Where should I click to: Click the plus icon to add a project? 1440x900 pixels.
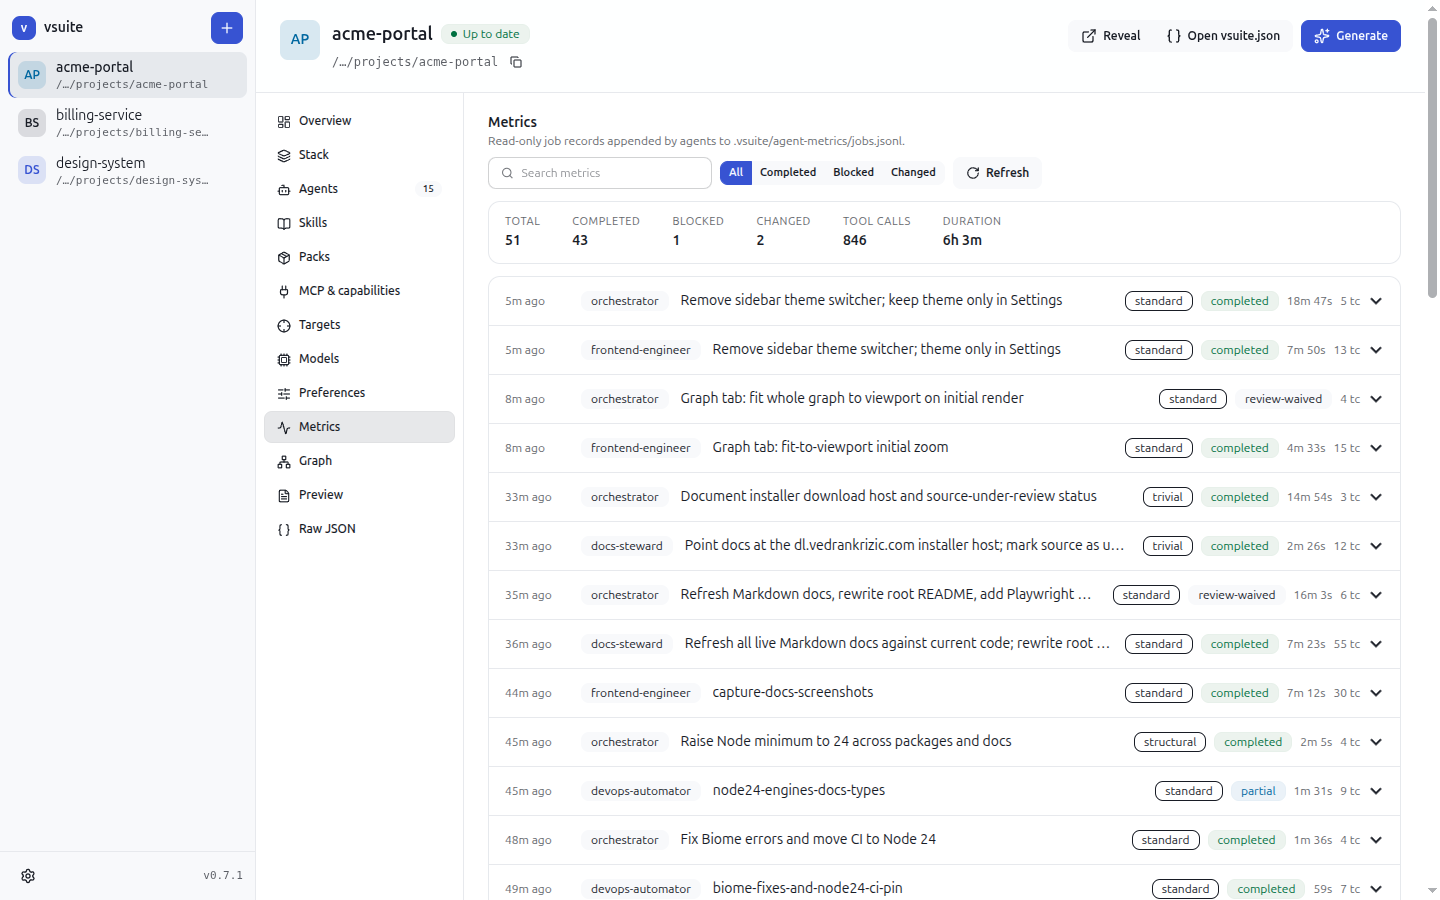(x=227, y=28)
